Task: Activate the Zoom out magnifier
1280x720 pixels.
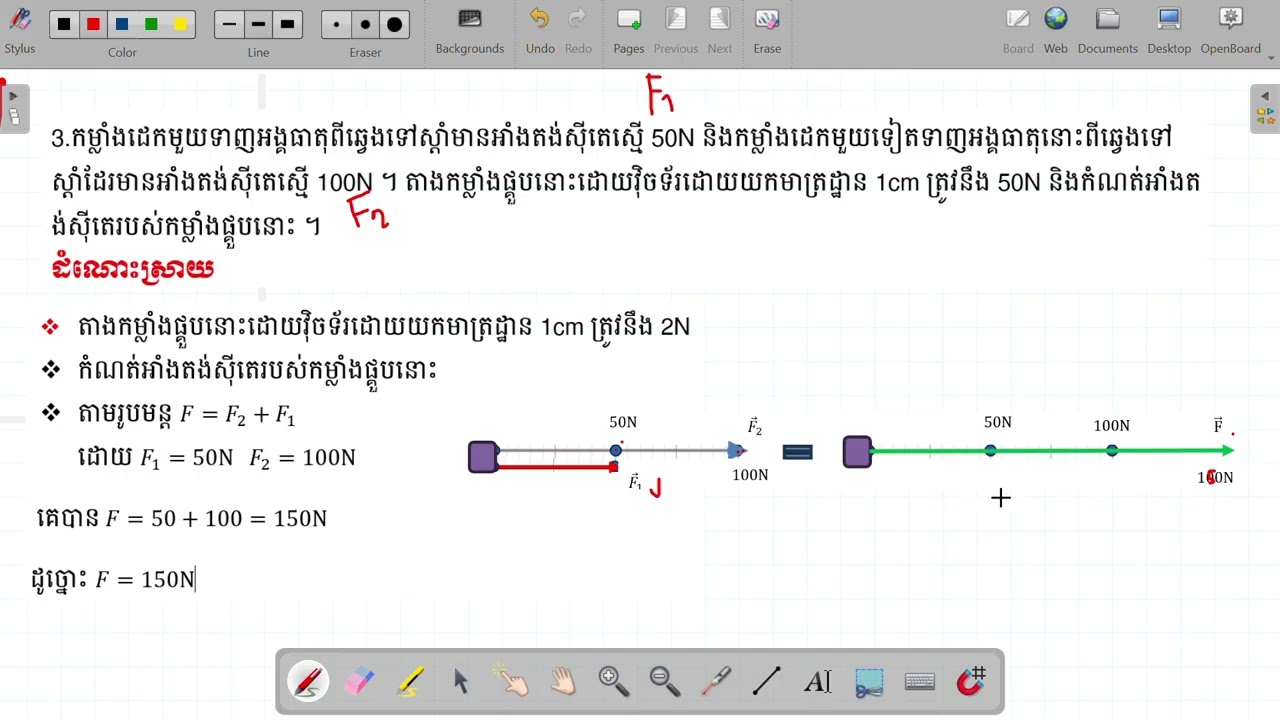Action: pyautogui.click(x=665, y=682)
